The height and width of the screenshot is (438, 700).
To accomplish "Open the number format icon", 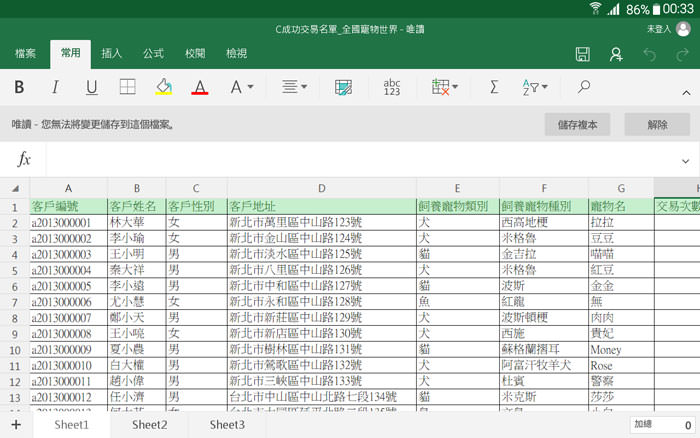I will (392, 88).
